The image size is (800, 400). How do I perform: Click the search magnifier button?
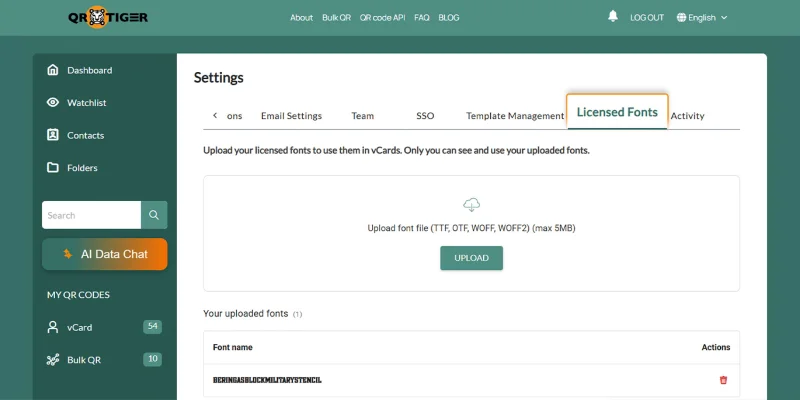coord(154,215)
